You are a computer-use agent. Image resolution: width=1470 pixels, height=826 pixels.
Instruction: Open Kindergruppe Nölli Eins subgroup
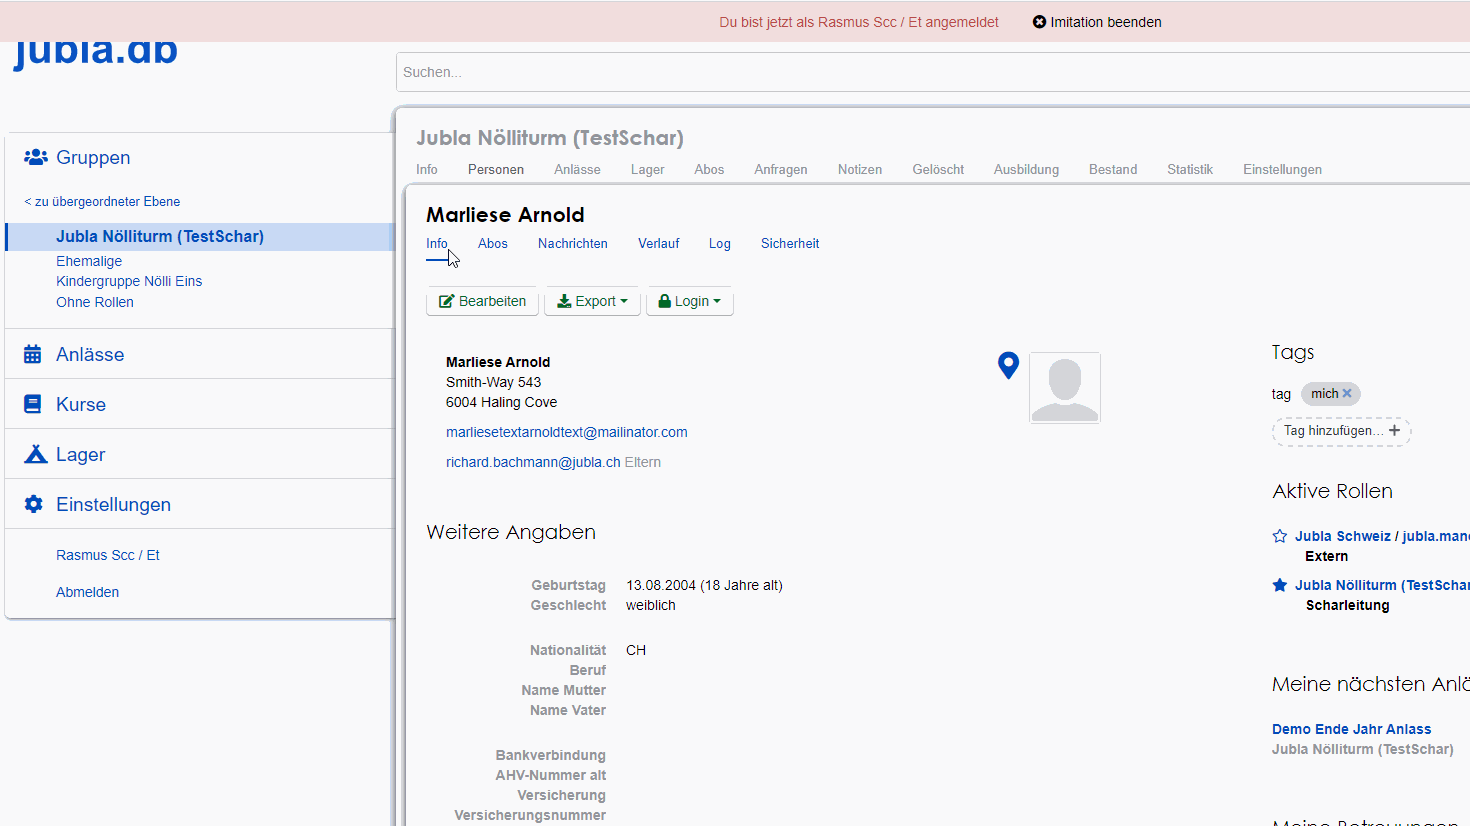click(x=129, y=281)
